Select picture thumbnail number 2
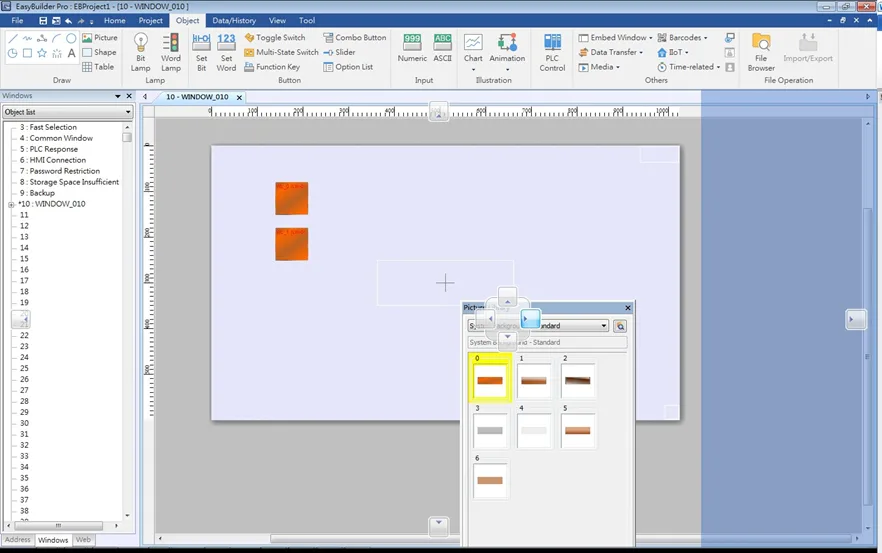 click(578, 380)
